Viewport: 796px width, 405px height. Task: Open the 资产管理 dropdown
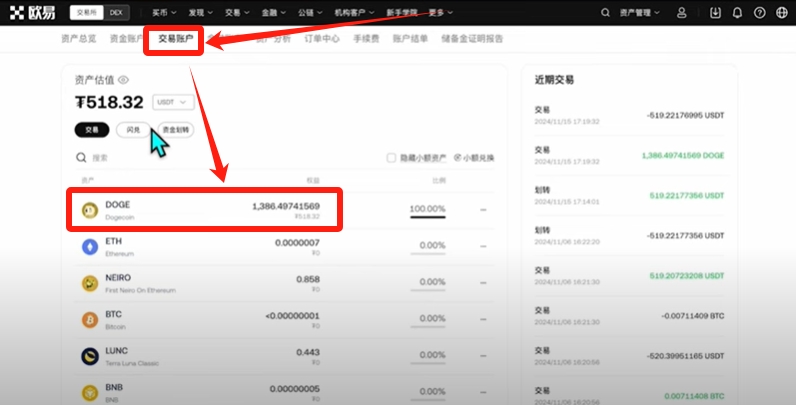[x=640, y=13]
